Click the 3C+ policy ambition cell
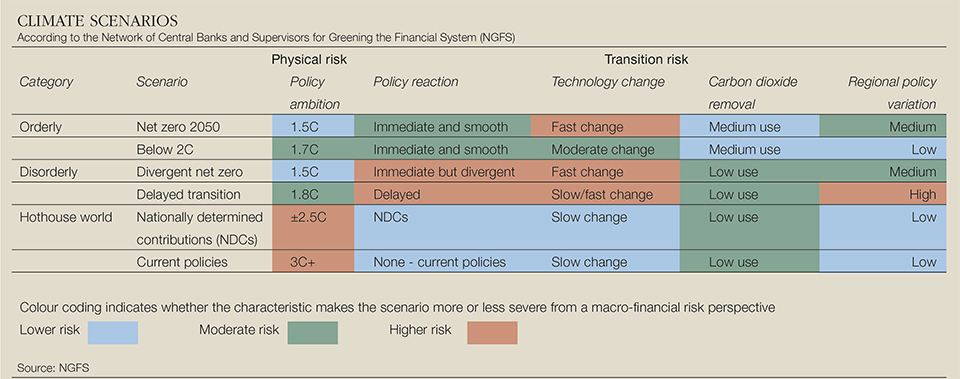The width and height of the screenshot is (960, 379). click(313, 261)
